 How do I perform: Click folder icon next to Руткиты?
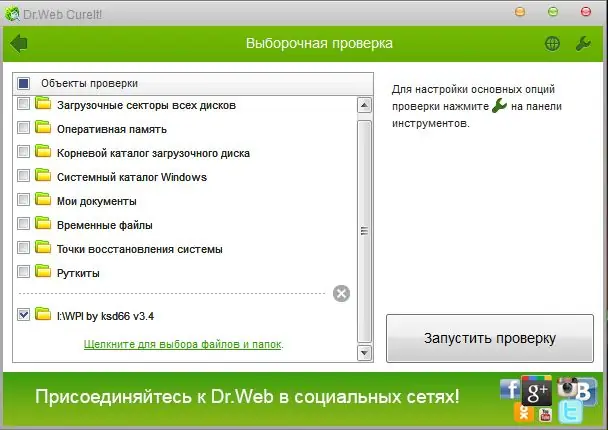(43, 271)
